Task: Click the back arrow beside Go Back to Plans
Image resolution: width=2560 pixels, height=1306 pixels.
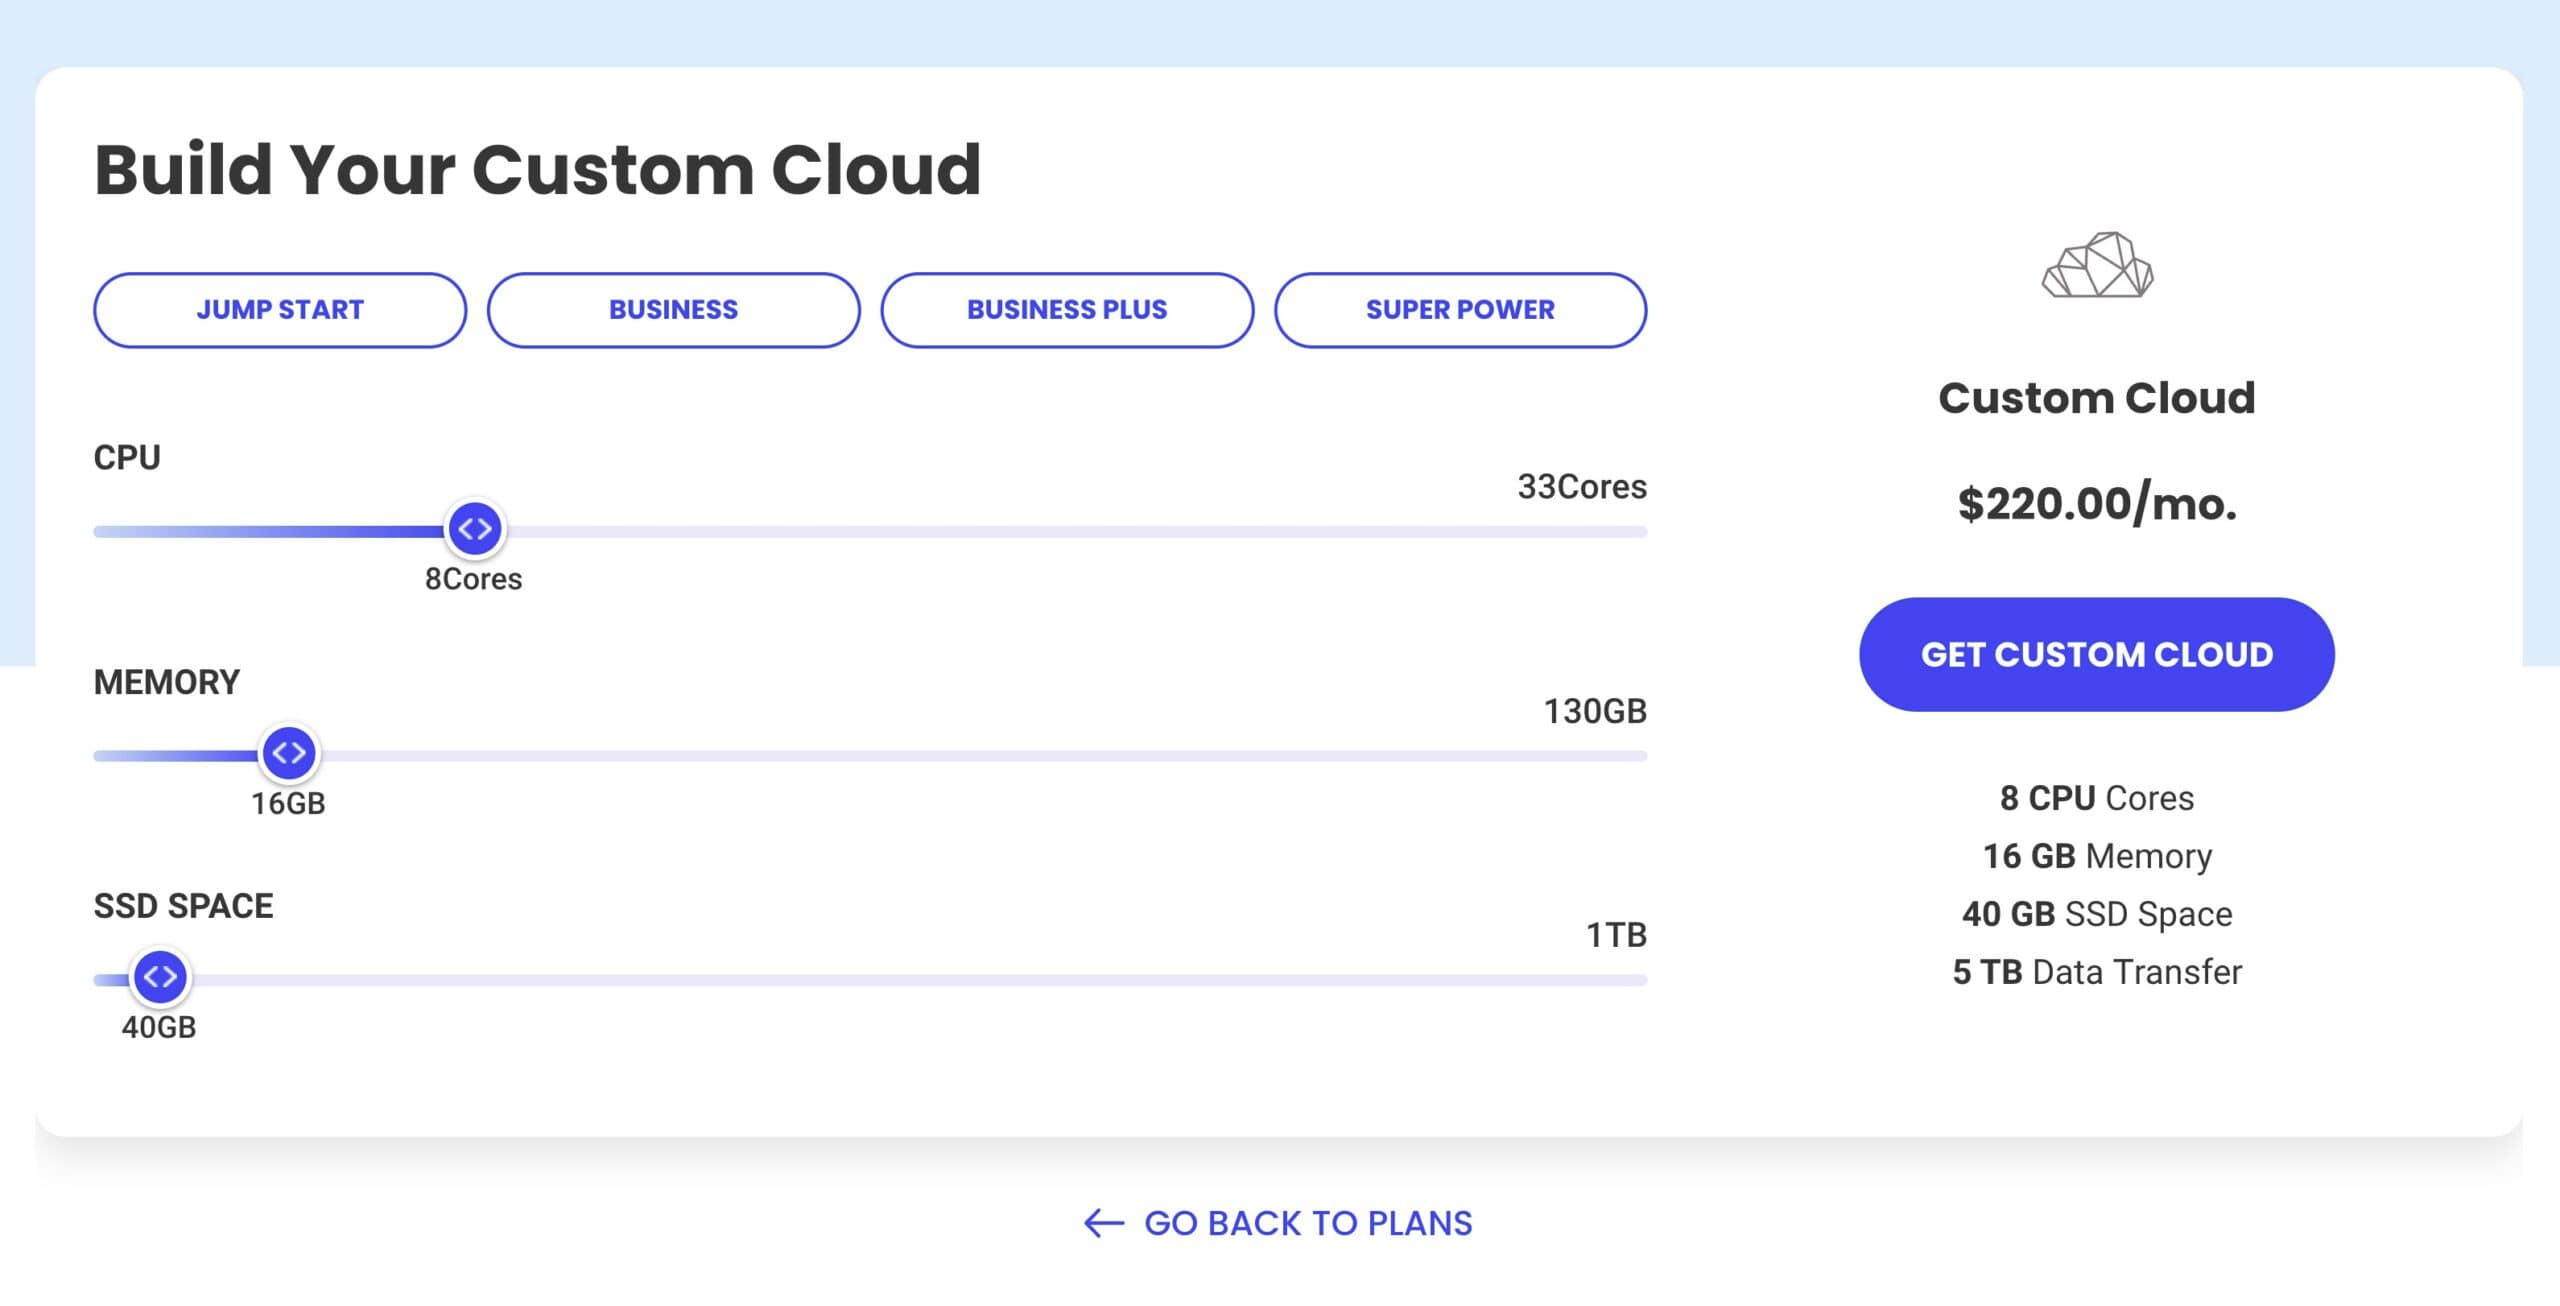Action: tap(1104, 1222)
